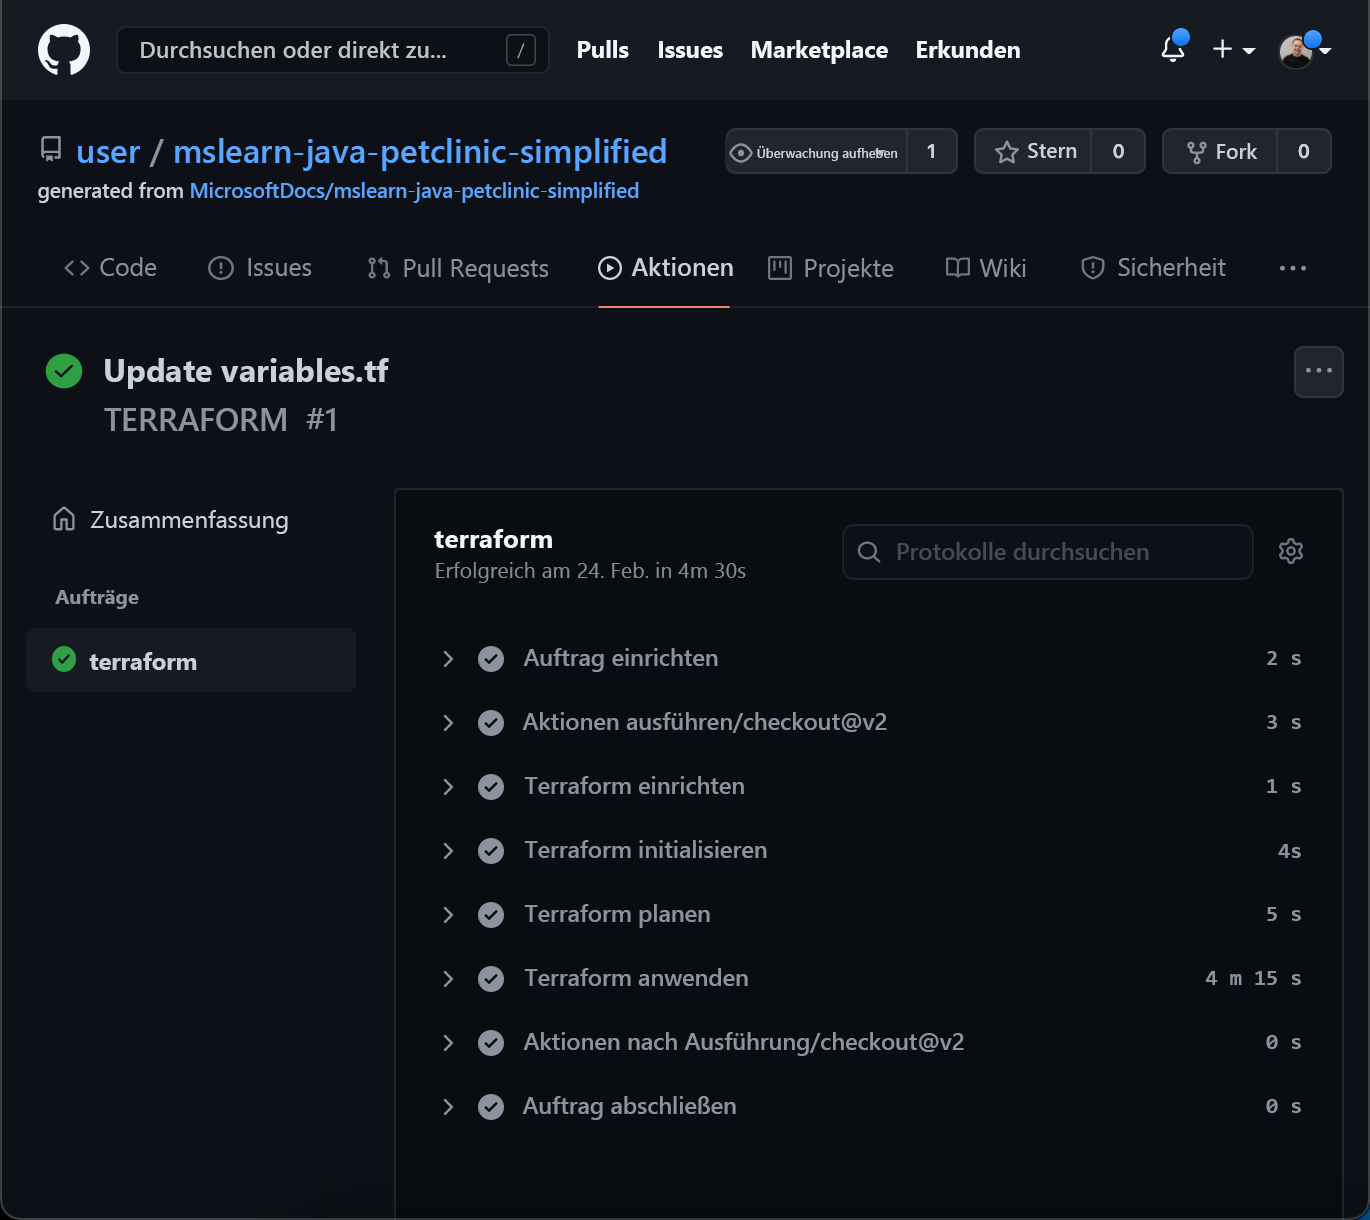Viewport: 1370px width, 1220px height.
Task: Click the Update variables.tf run title
Action: click(x=246, y=371)
